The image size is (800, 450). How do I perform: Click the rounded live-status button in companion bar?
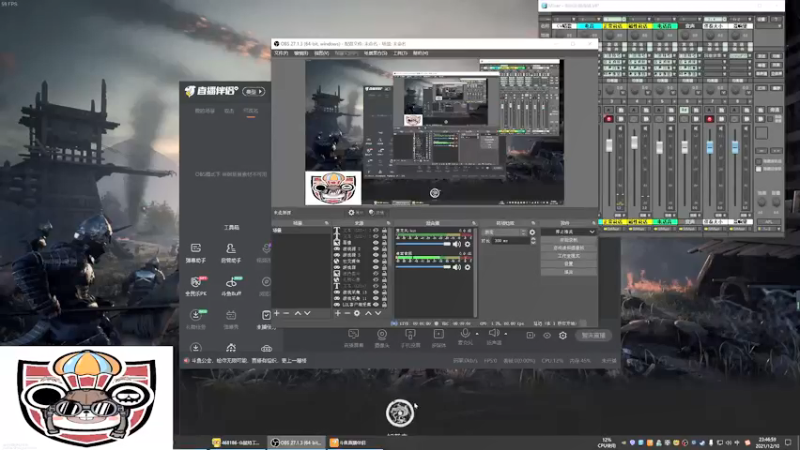click(x=593, y=336)
